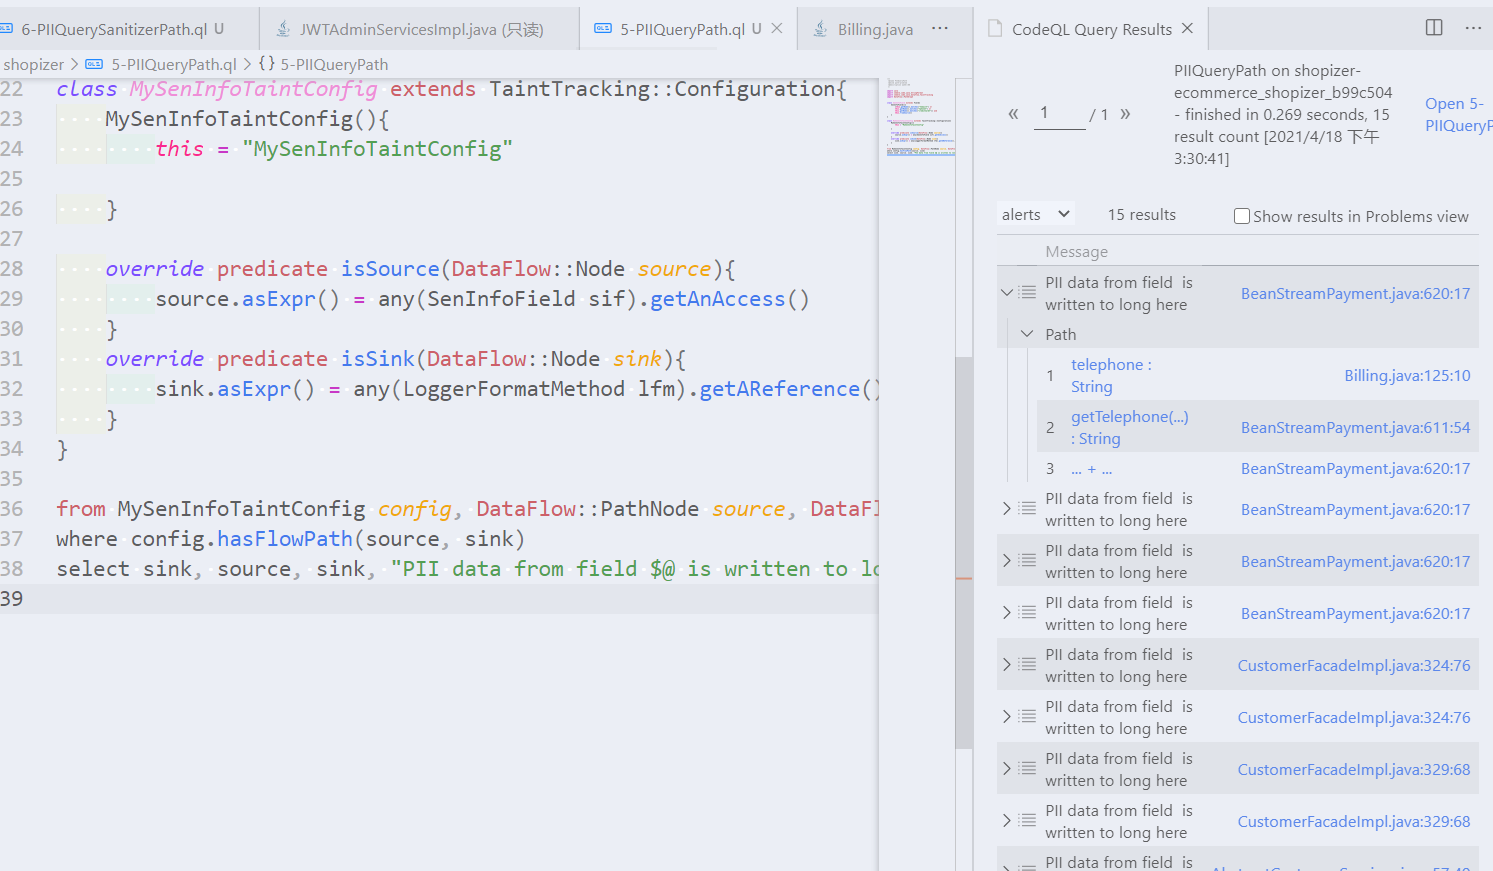Click hasFlowPath on line 37
This screenshot has width=1493, height=871.
[x=285, y=539]
